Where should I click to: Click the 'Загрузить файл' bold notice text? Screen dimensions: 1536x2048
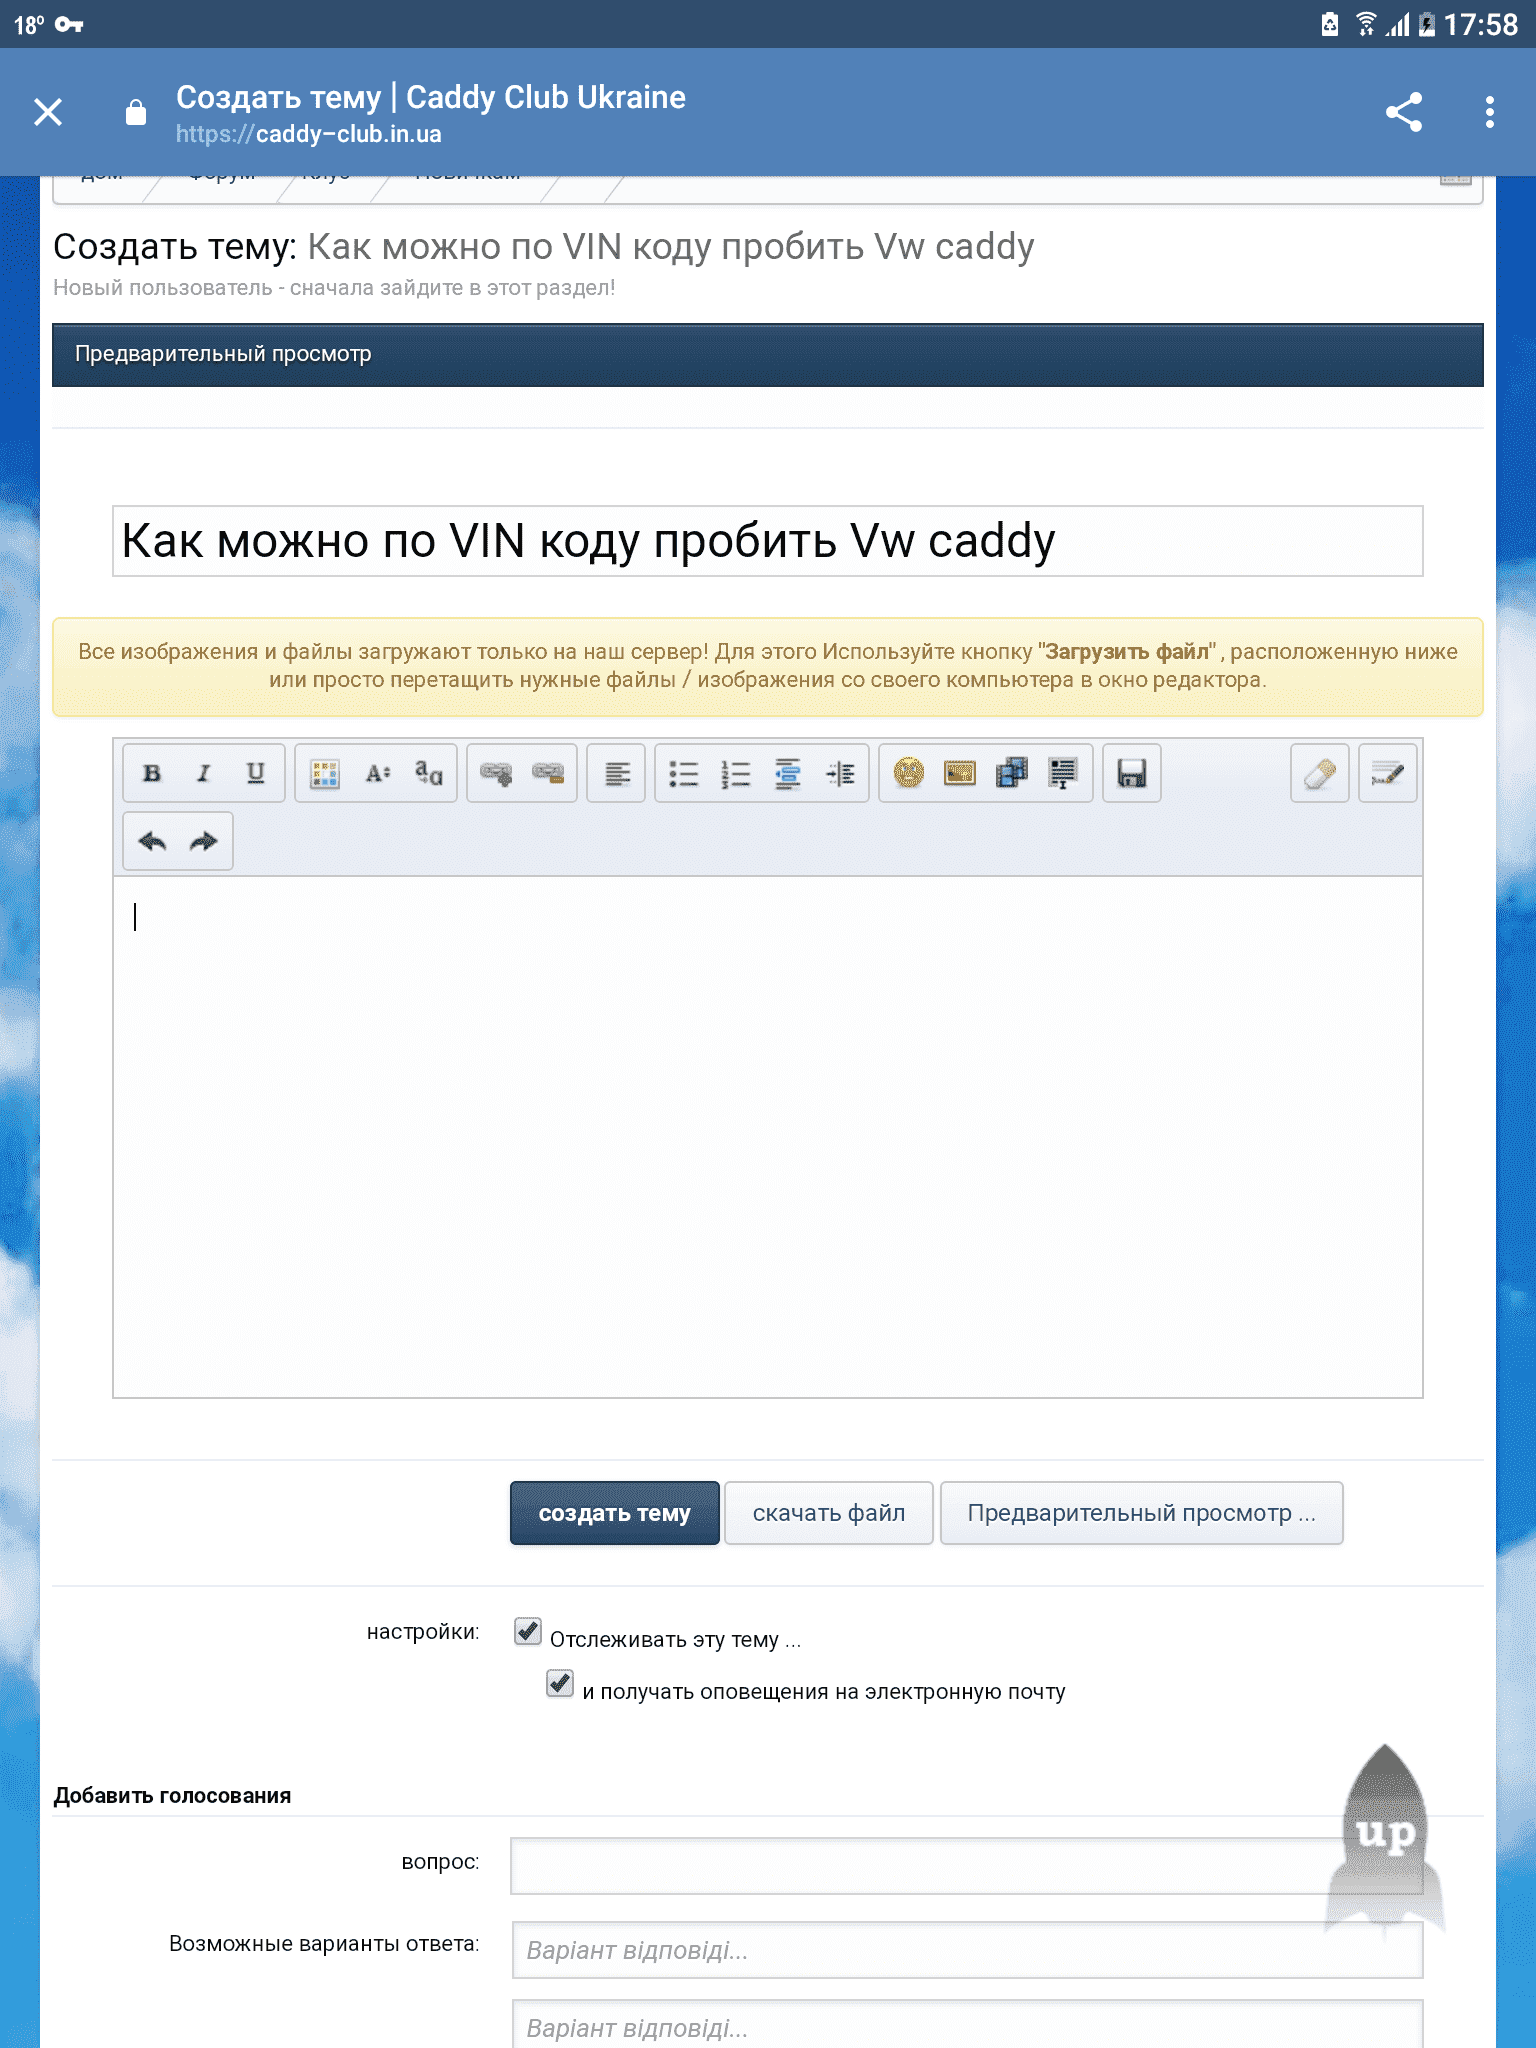pyautogui.click(x=1129, y=652)
